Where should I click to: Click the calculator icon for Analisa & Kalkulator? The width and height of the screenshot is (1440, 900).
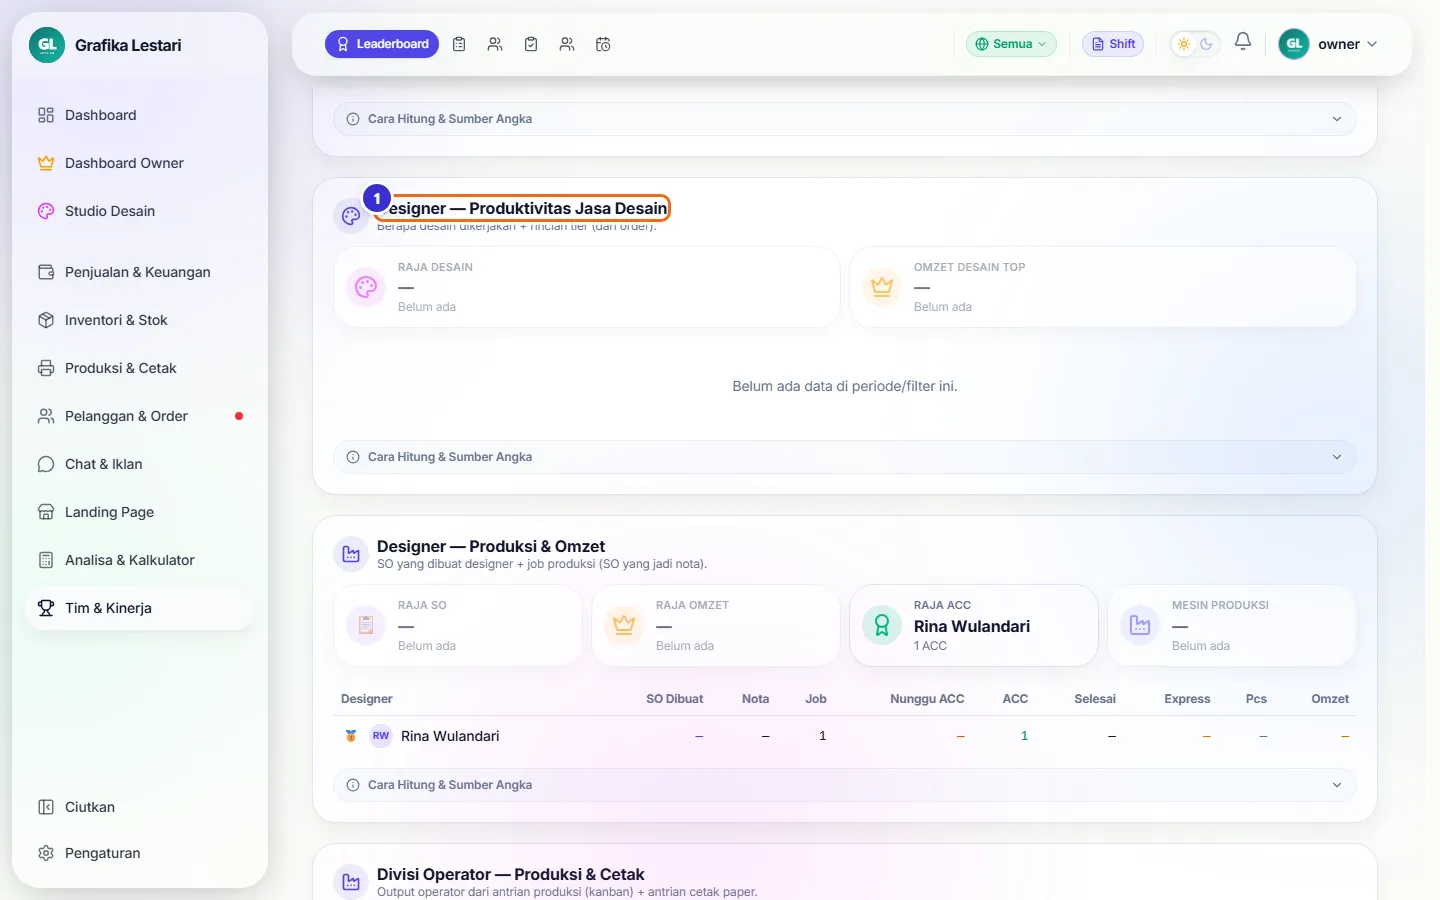[46, 560]
